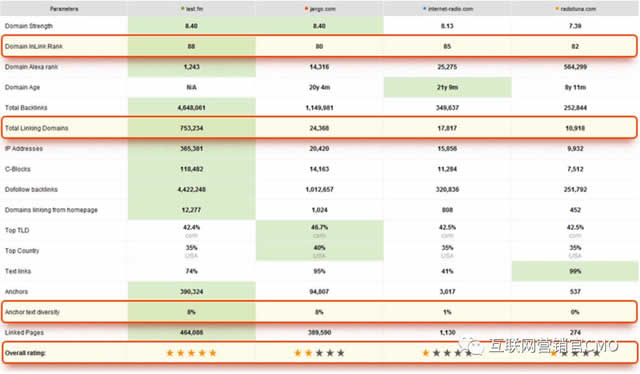The width and height of the screenshot is (640, 374).
Task: Click last.fm's five-star overall rating
Action: tap(191, 353)
